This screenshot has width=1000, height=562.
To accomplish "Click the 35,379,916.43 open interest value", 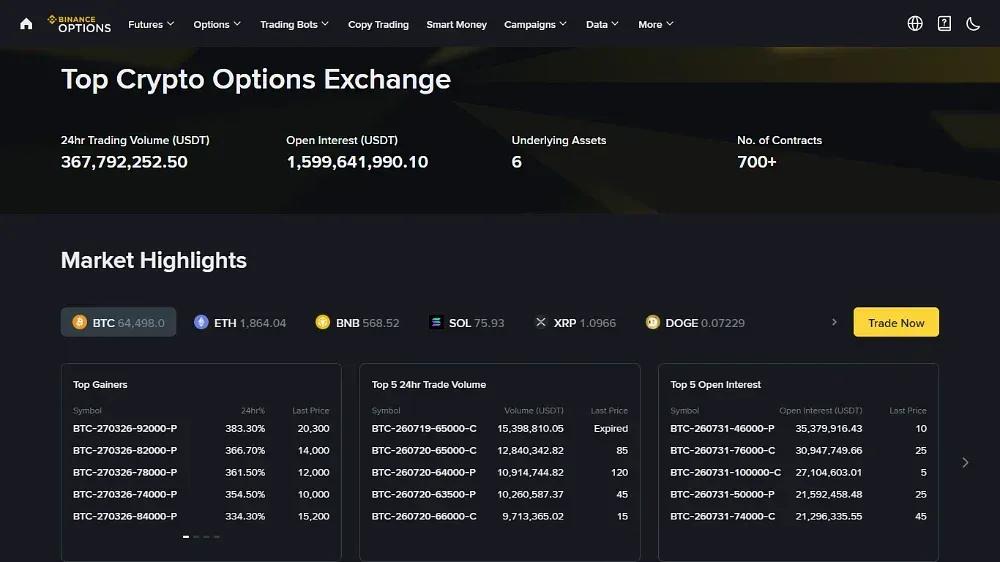I will click(828, 429).
